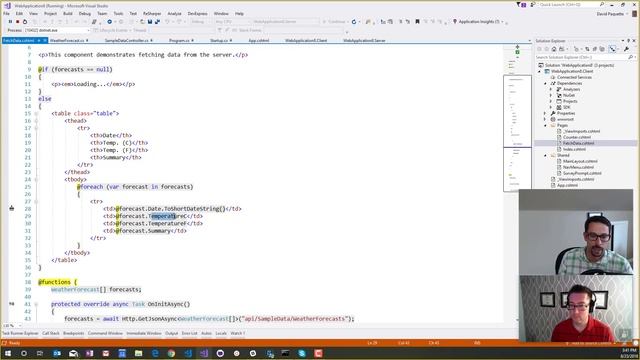Collapse the Pages folder
The width and height of the screenshot is (640, 360).
[x=545, y=125]
